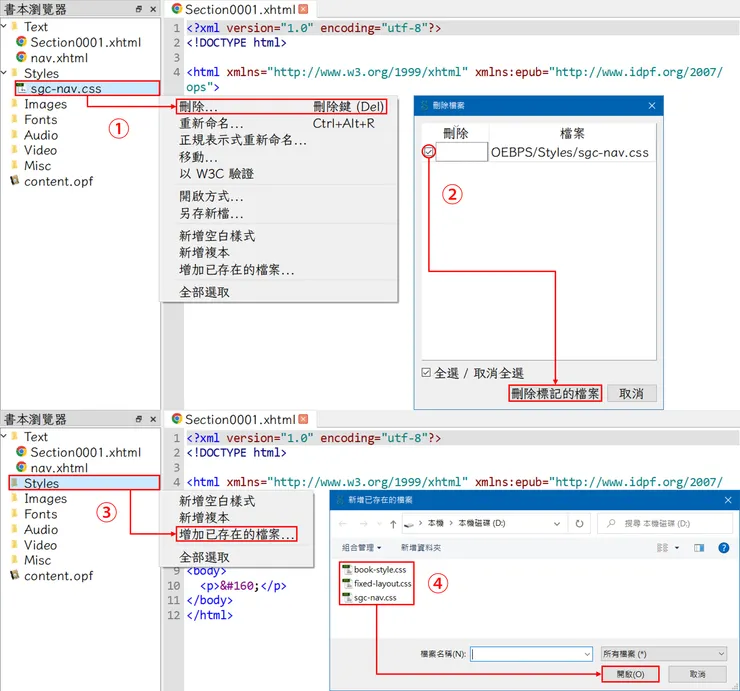Click the content.opf icon in the upper book browser
Viewport: 740px width, 691px height.
pyautogui.click(x=15, y=180)
